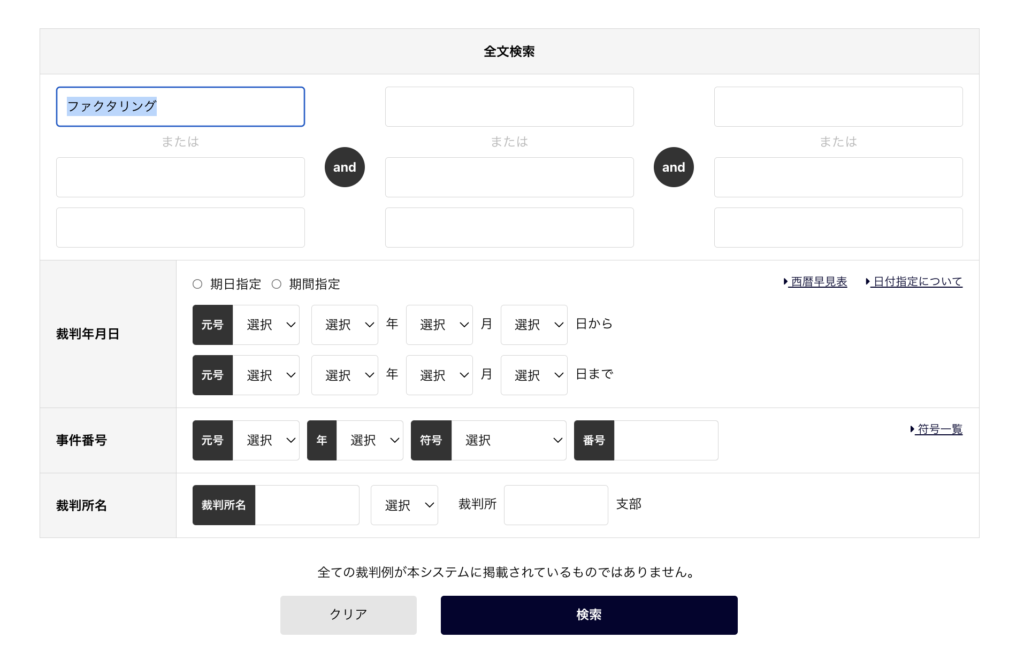Select the 期日指定 radio button

pos(197,284)
